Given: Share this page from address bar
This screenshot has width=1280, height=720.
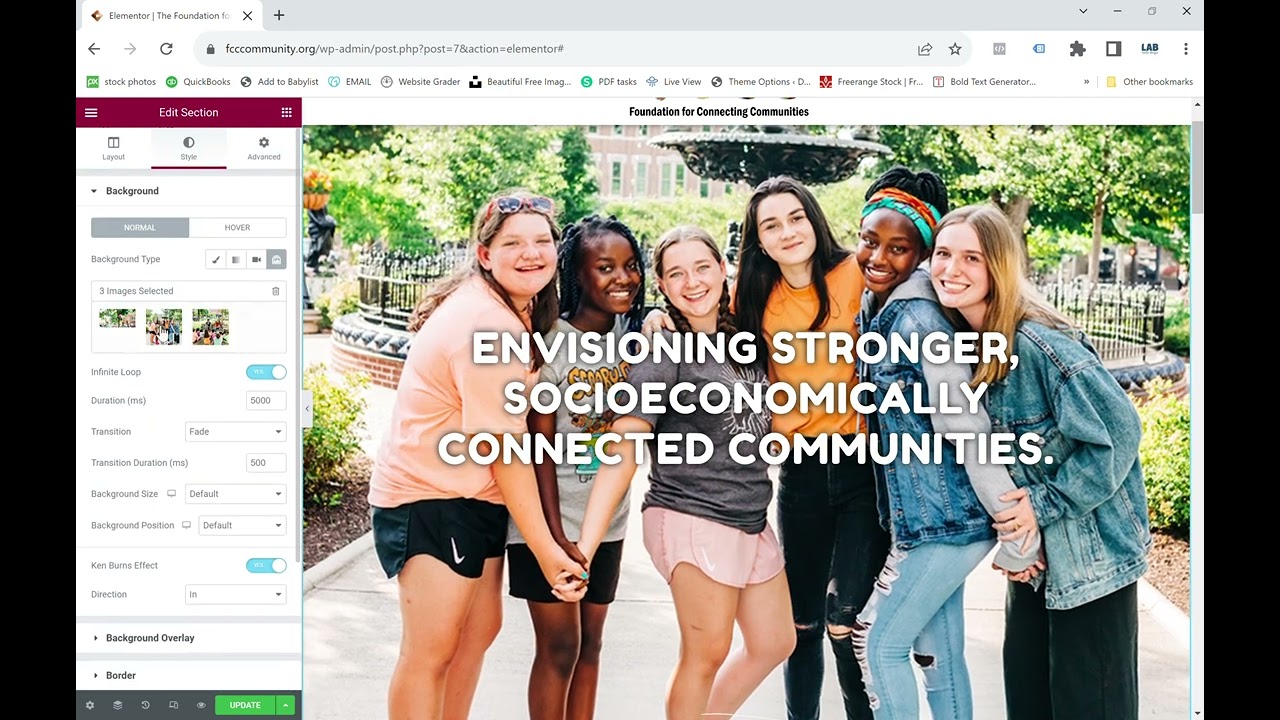Looking at the screenshot, I should 925,48.
